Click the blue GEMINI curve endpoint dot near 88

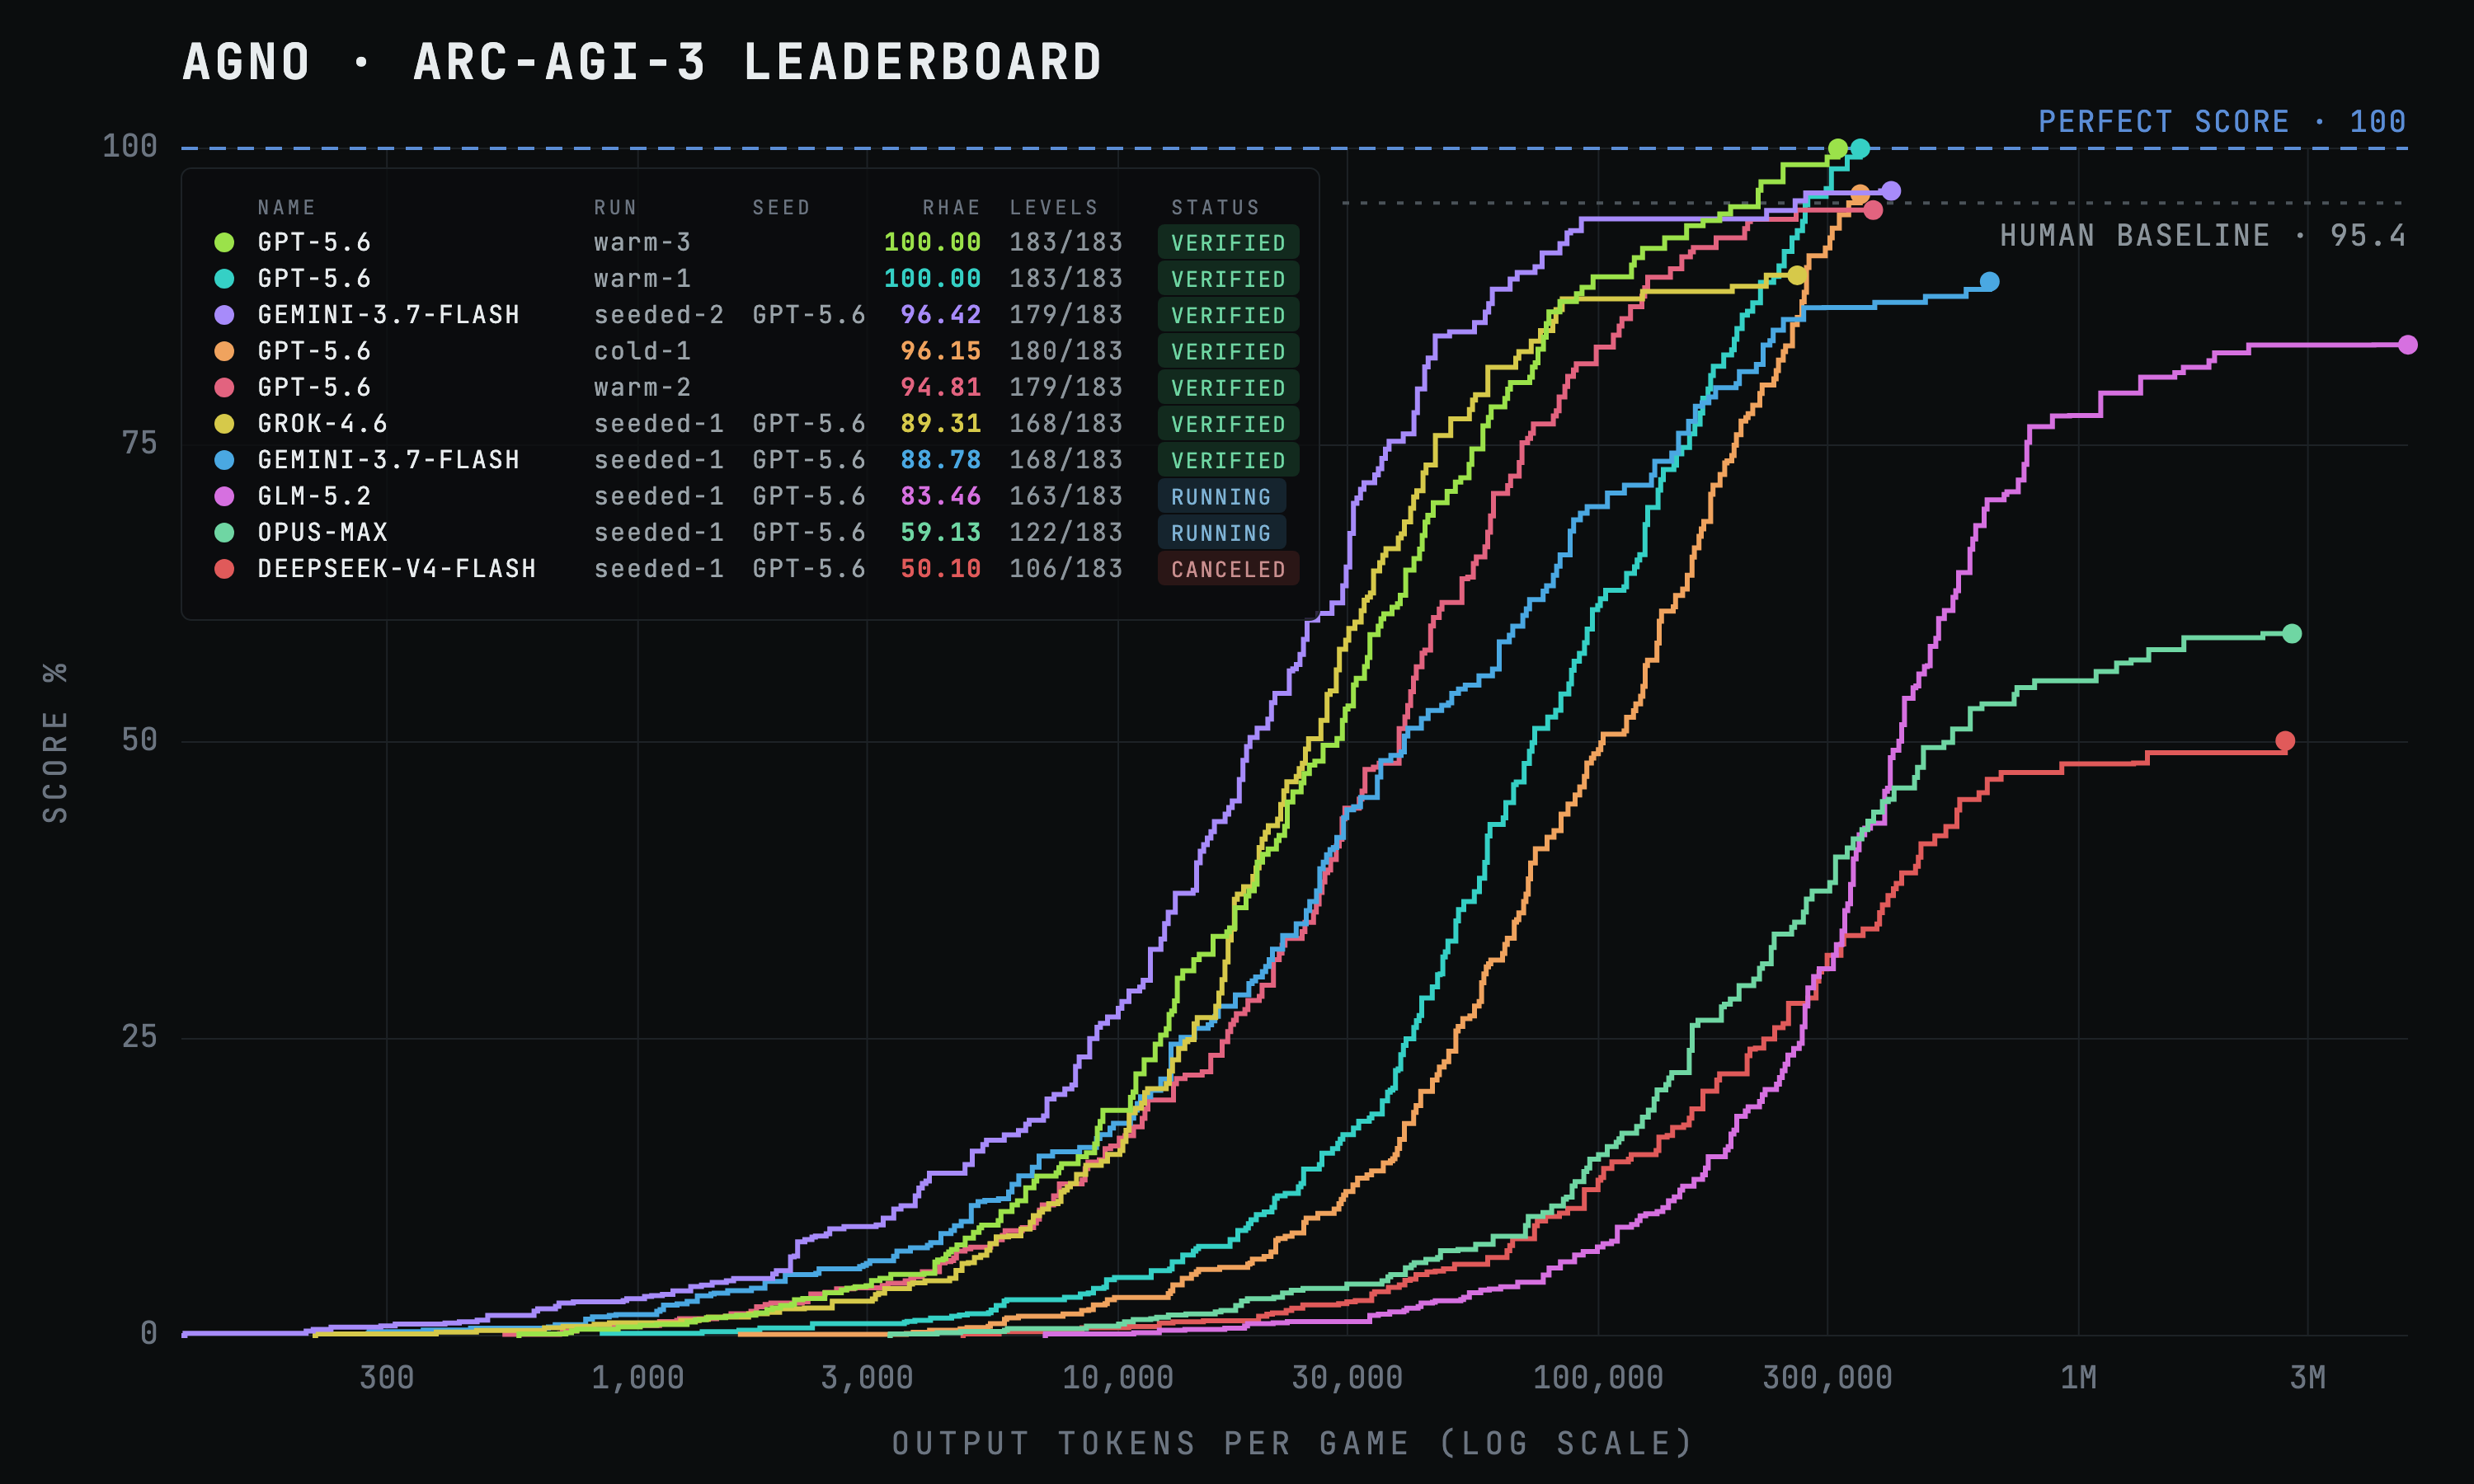point(1990,282)
